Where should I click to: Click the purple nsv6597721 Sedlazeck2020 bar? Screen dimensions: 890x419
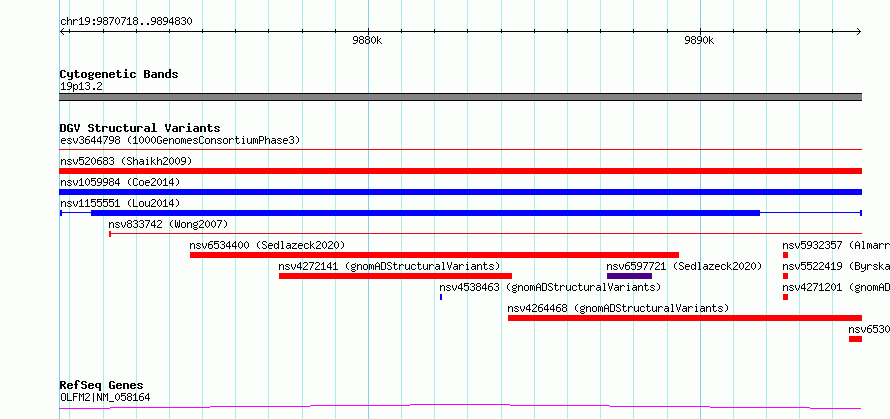629,276
